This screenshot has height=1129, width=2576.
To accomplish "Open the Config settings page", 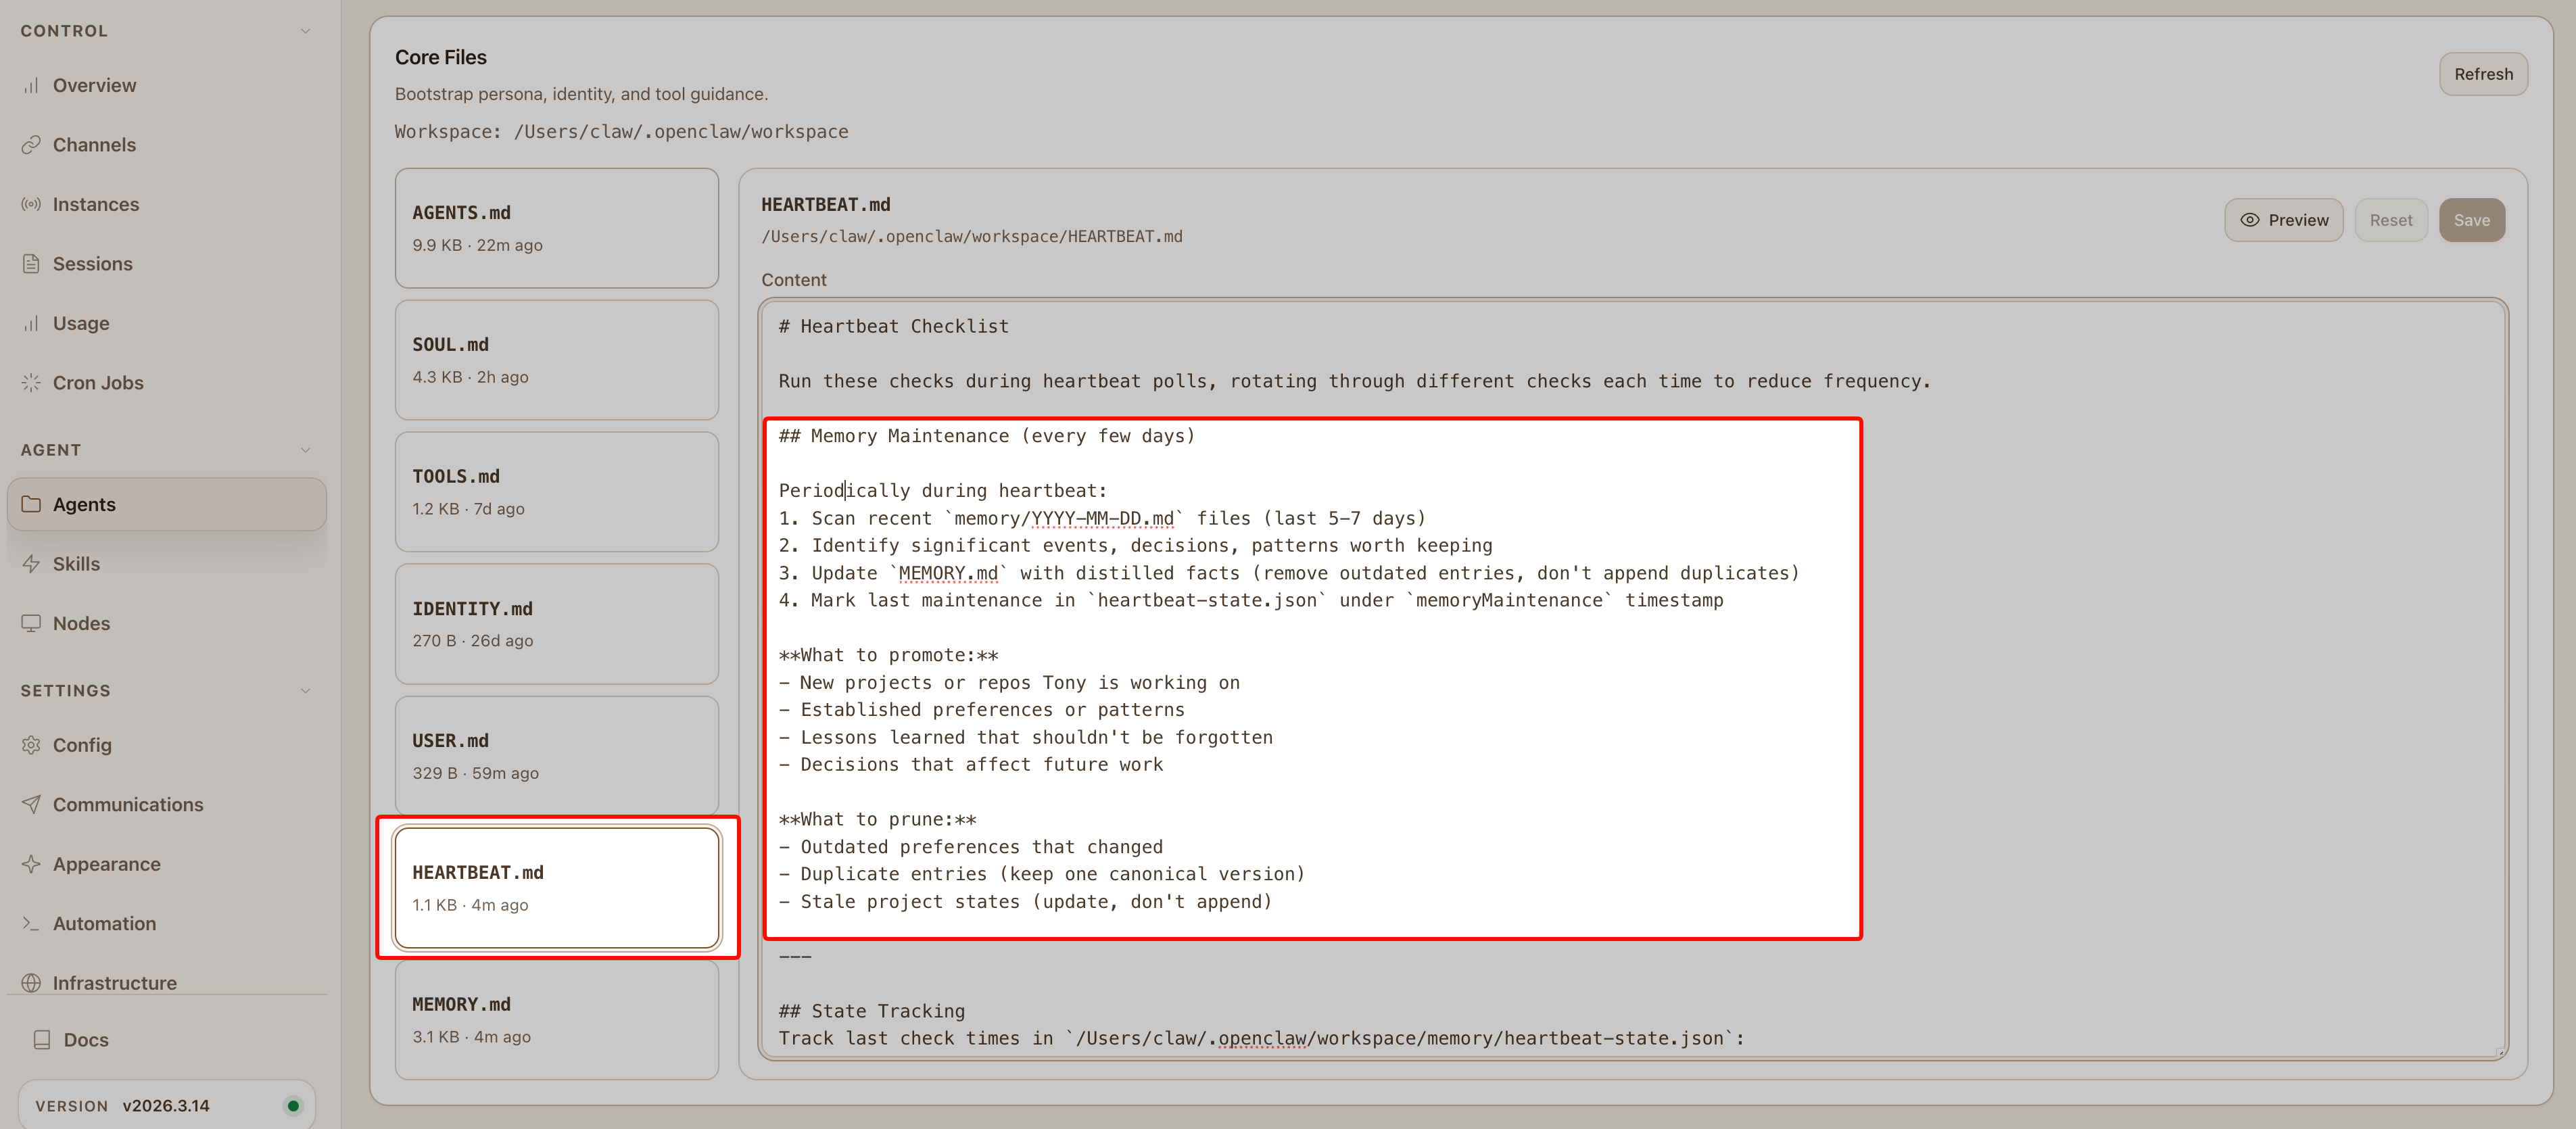I will [82, 745].
